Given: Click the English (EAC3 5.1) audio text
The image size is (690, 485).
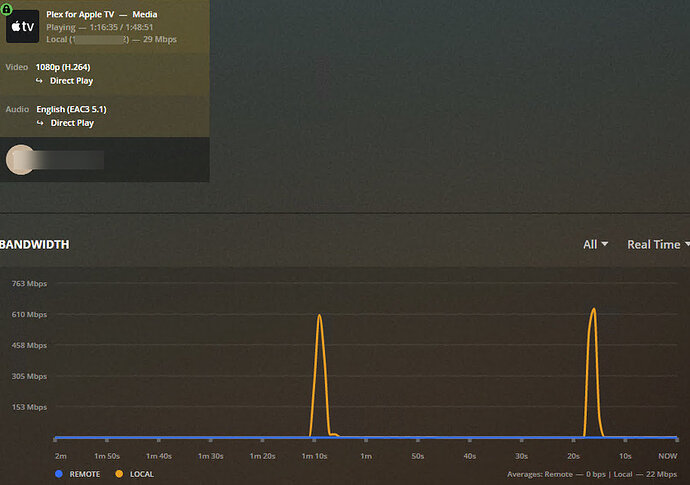Looking at the screenshot, I should pyautogui.click(x=71, y=109).
